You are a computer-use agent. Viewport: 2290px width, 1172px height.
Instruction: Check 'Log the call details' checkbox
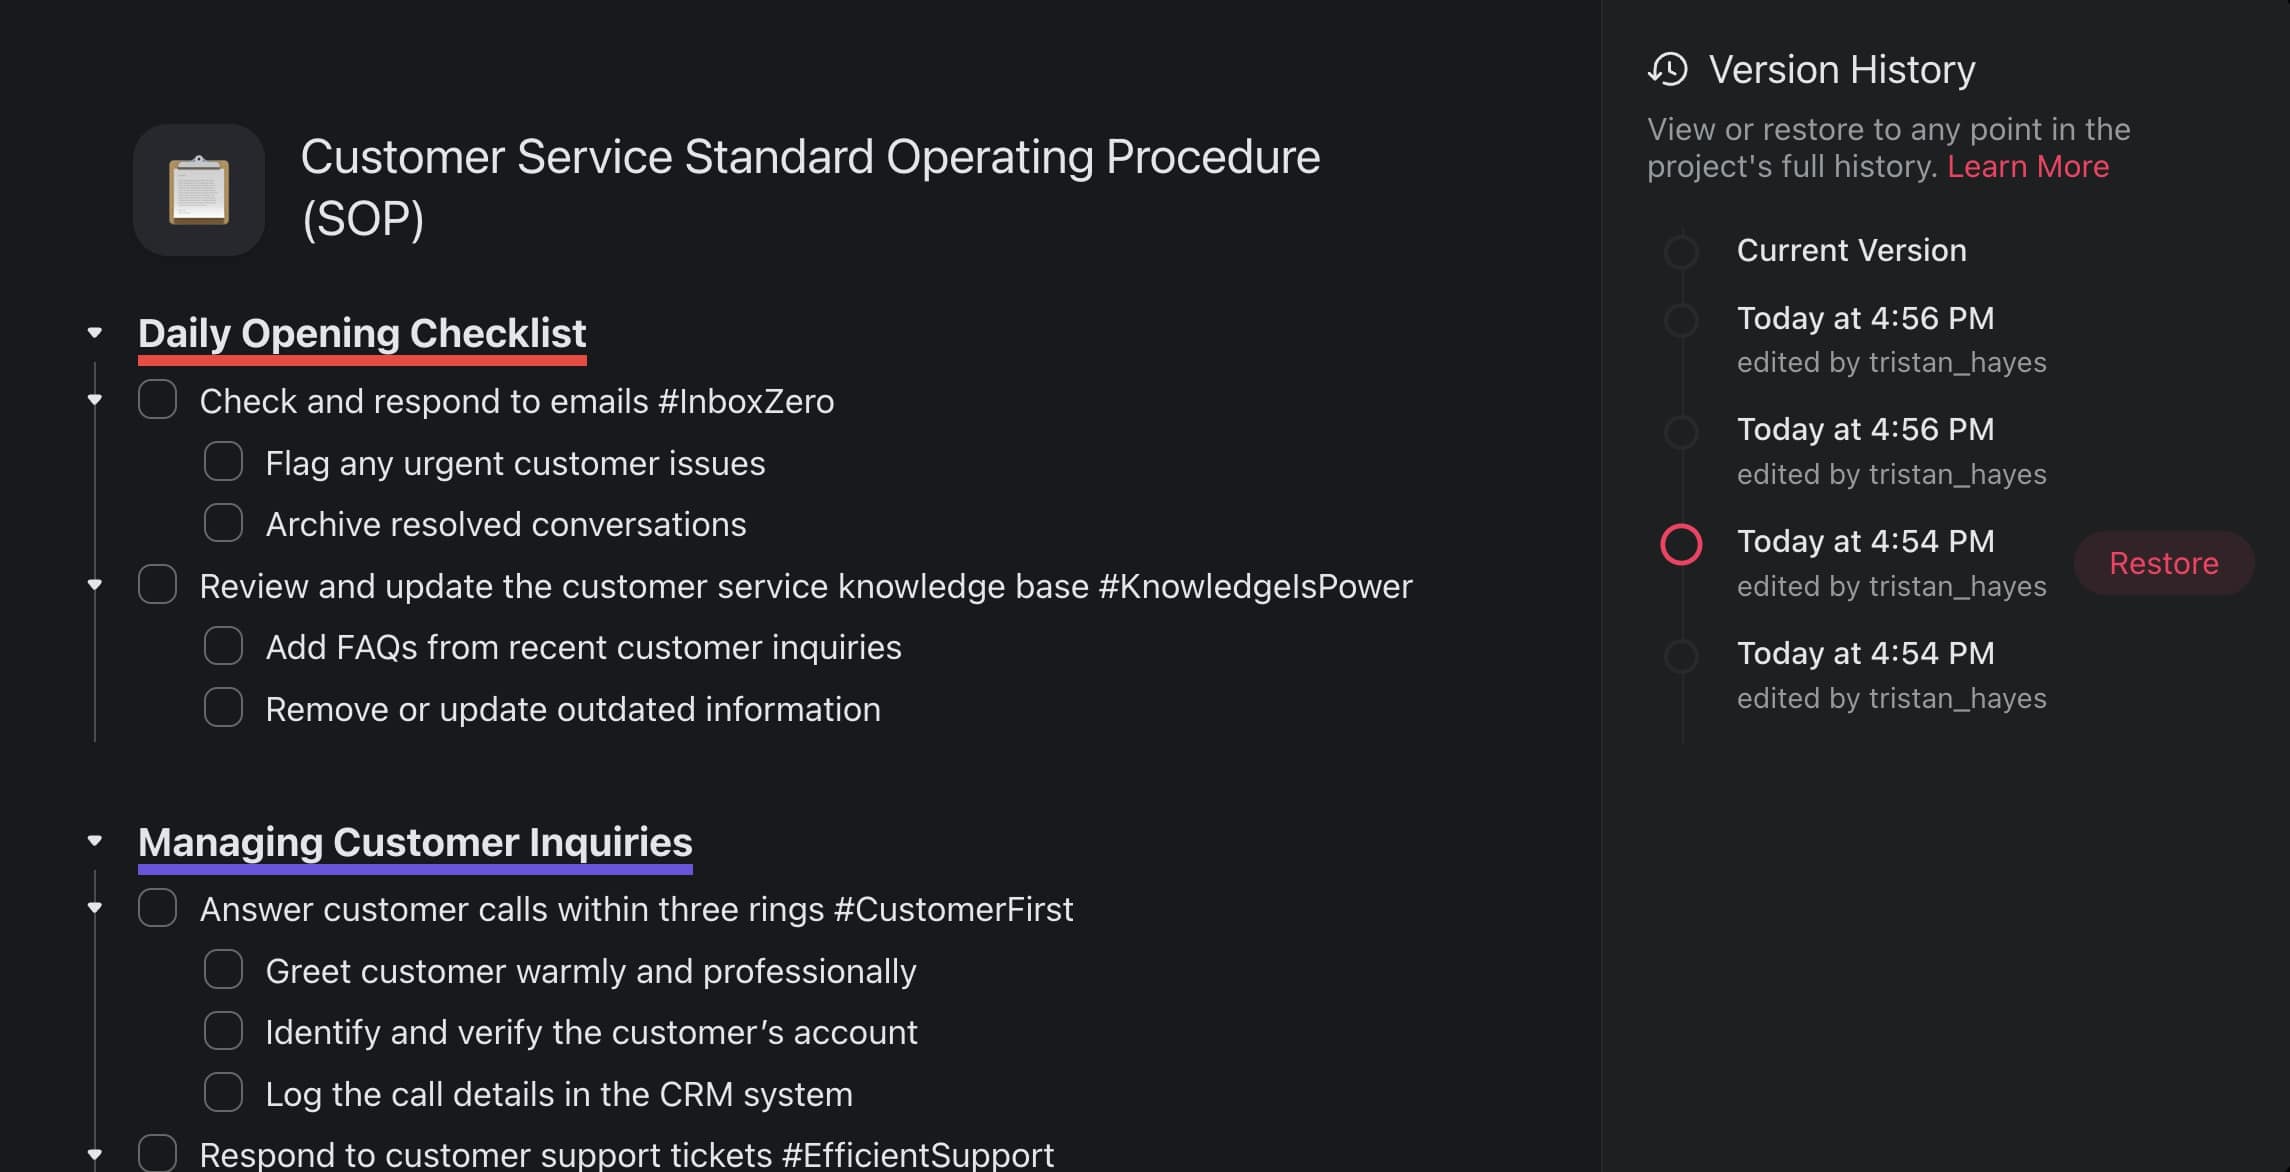pyautogui.click(x=223, y=1093)
